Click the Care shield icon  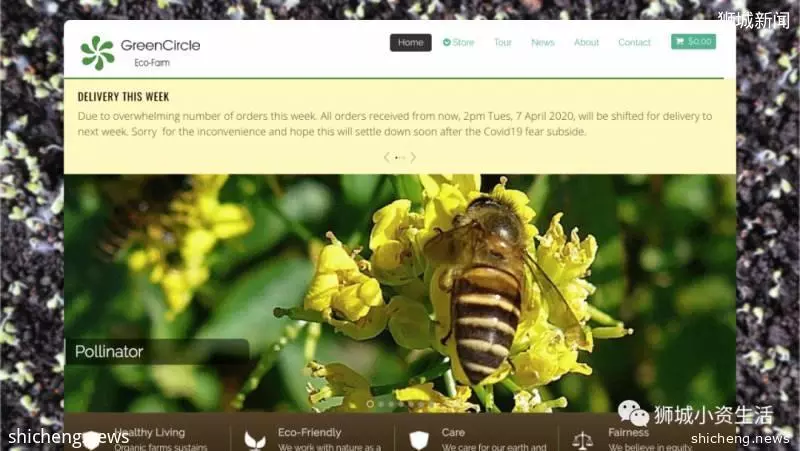419,440
